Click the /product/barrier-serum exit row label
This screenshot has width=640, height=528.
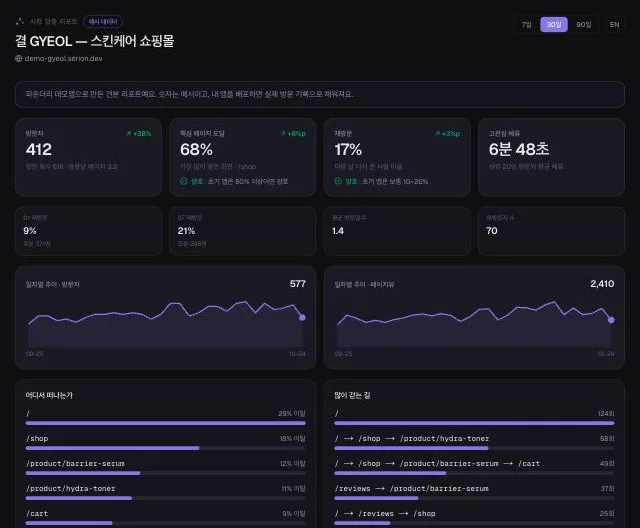[x=76, y=464]
